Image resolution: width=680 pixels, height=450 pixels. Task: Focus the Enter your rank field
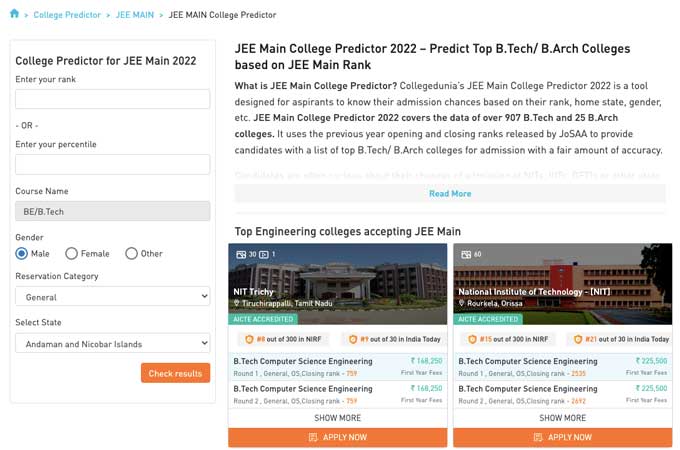(113, 99)
